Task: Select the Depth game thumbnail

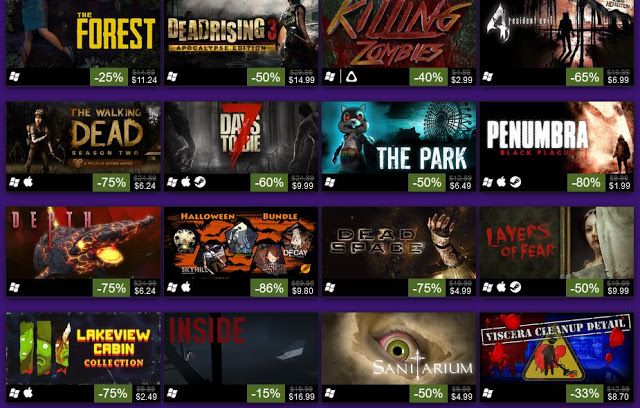Action: pos(83,243)
